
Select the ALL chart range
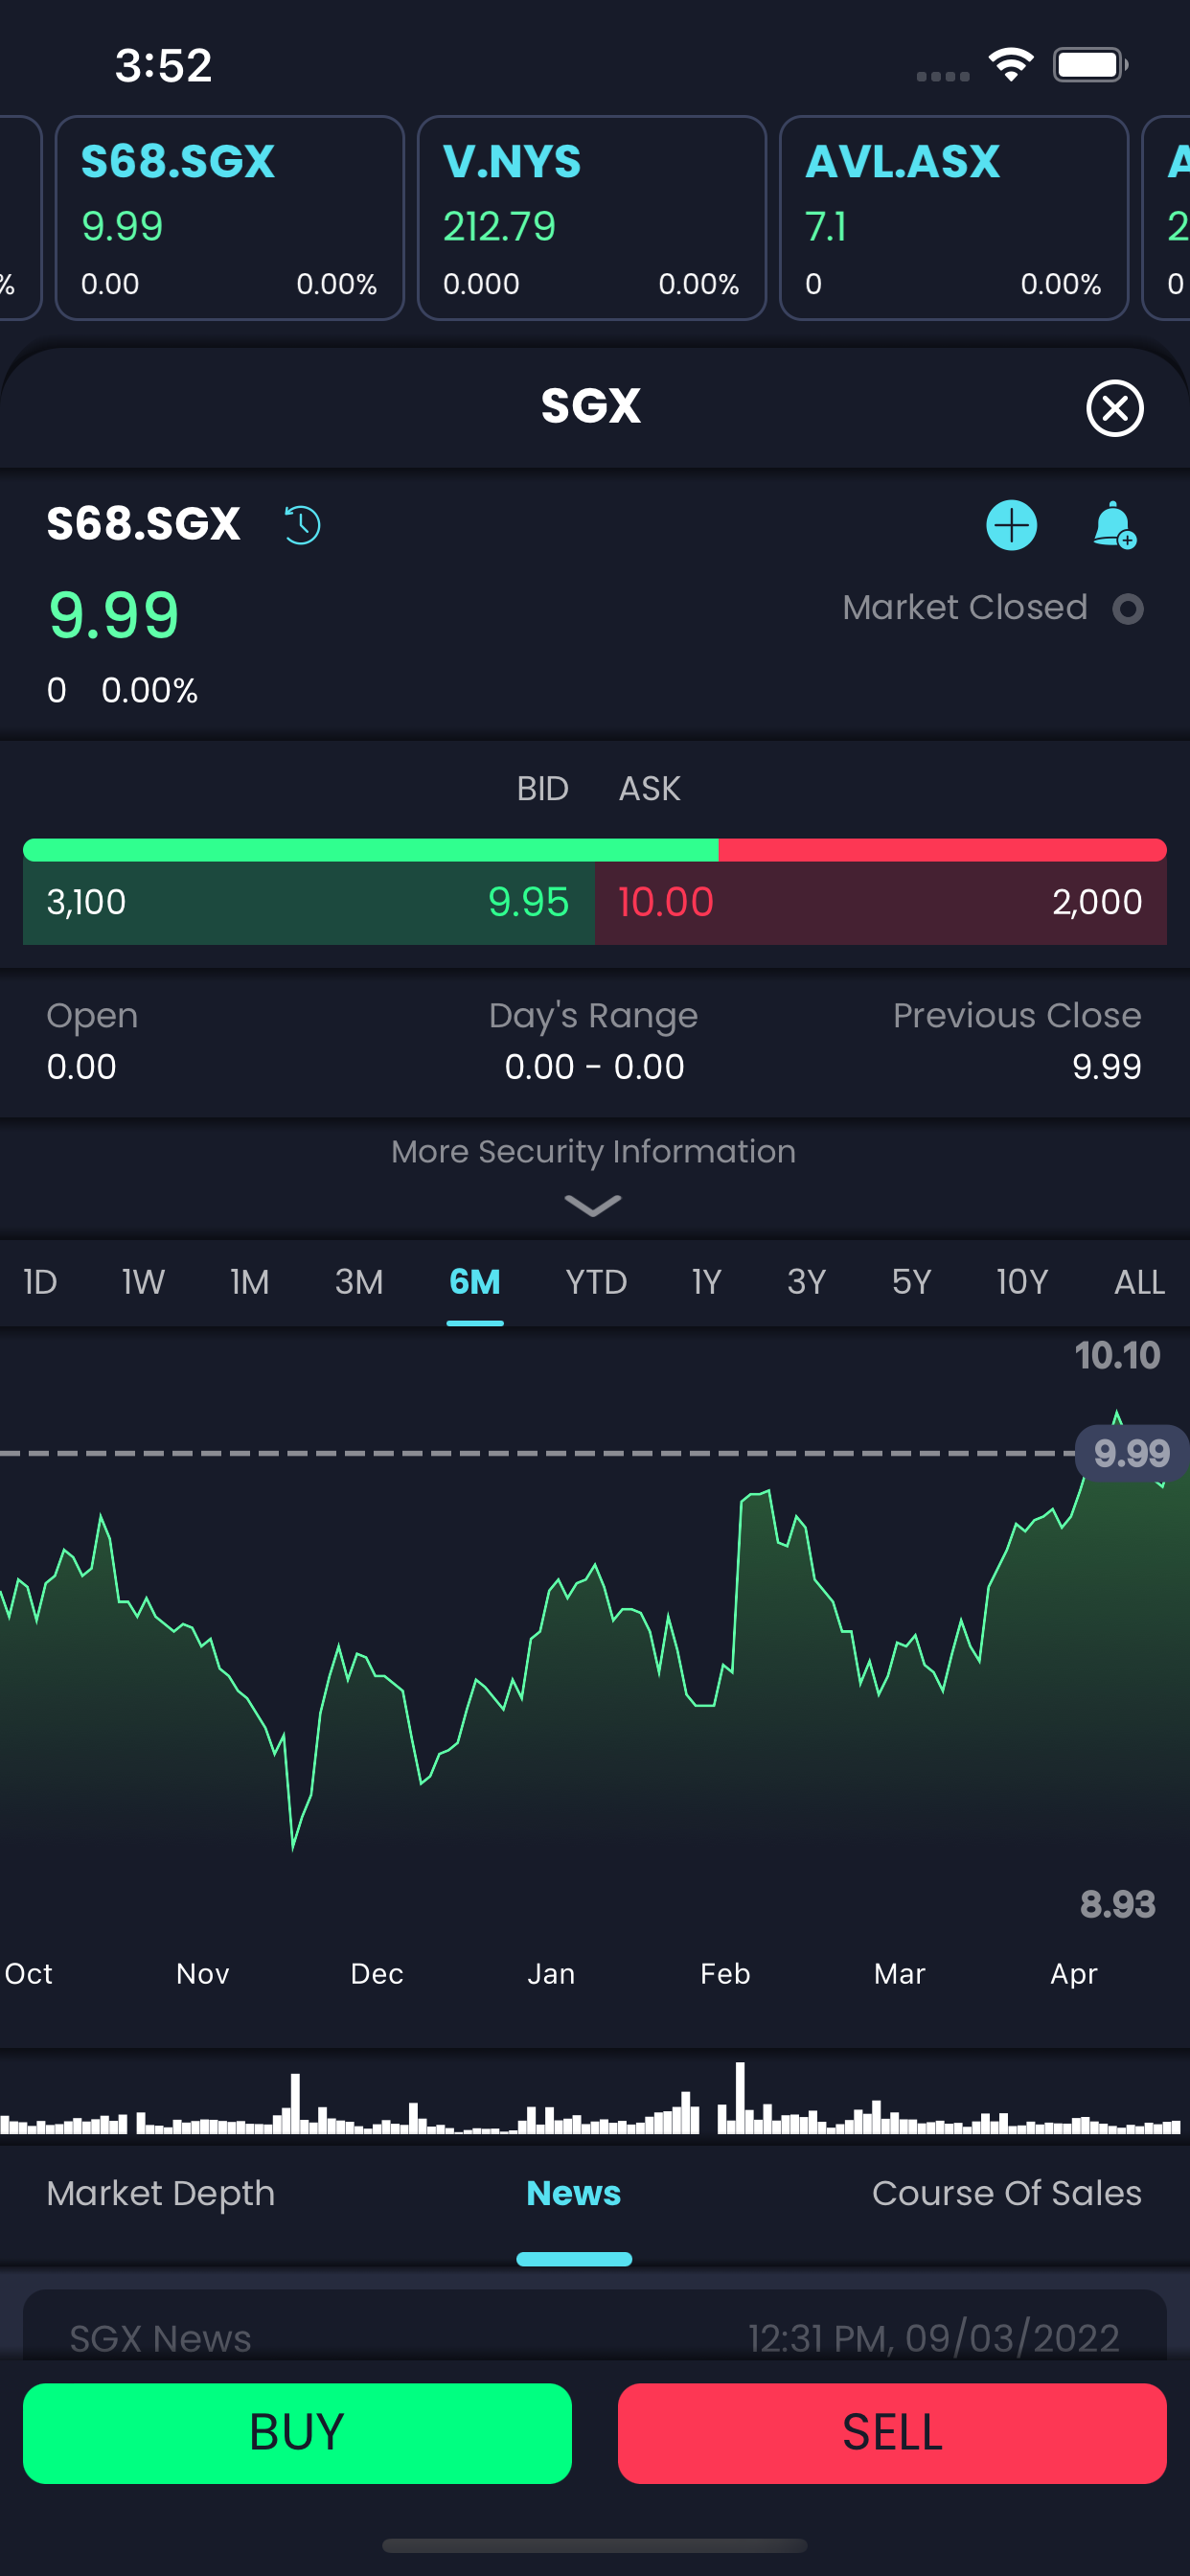click(1139, 1281)
